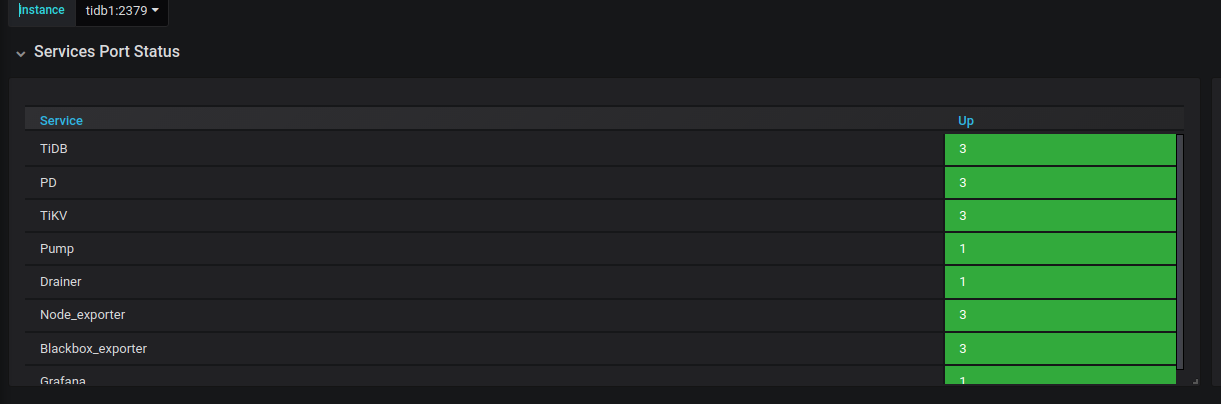1221x404 pixels.
Task: Click the partially visible Grafana row
Action: coord(63,379)
